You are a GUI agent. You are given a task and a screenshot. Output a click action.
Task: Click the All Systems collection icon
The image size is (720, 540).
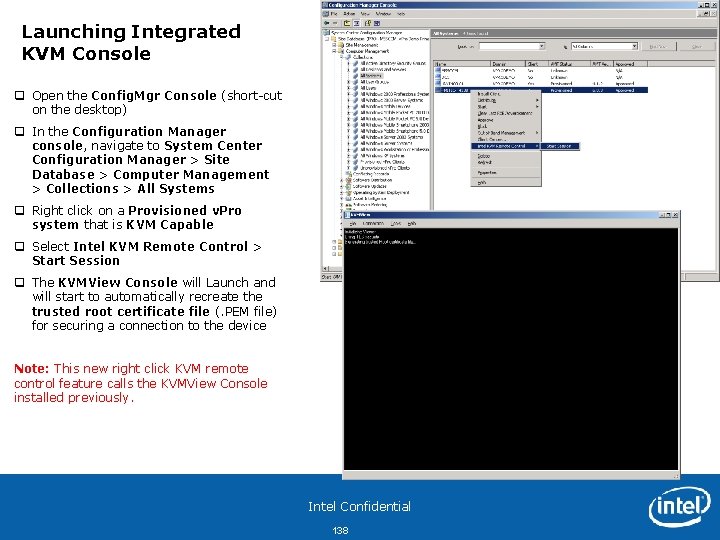[x=356, y=76]
